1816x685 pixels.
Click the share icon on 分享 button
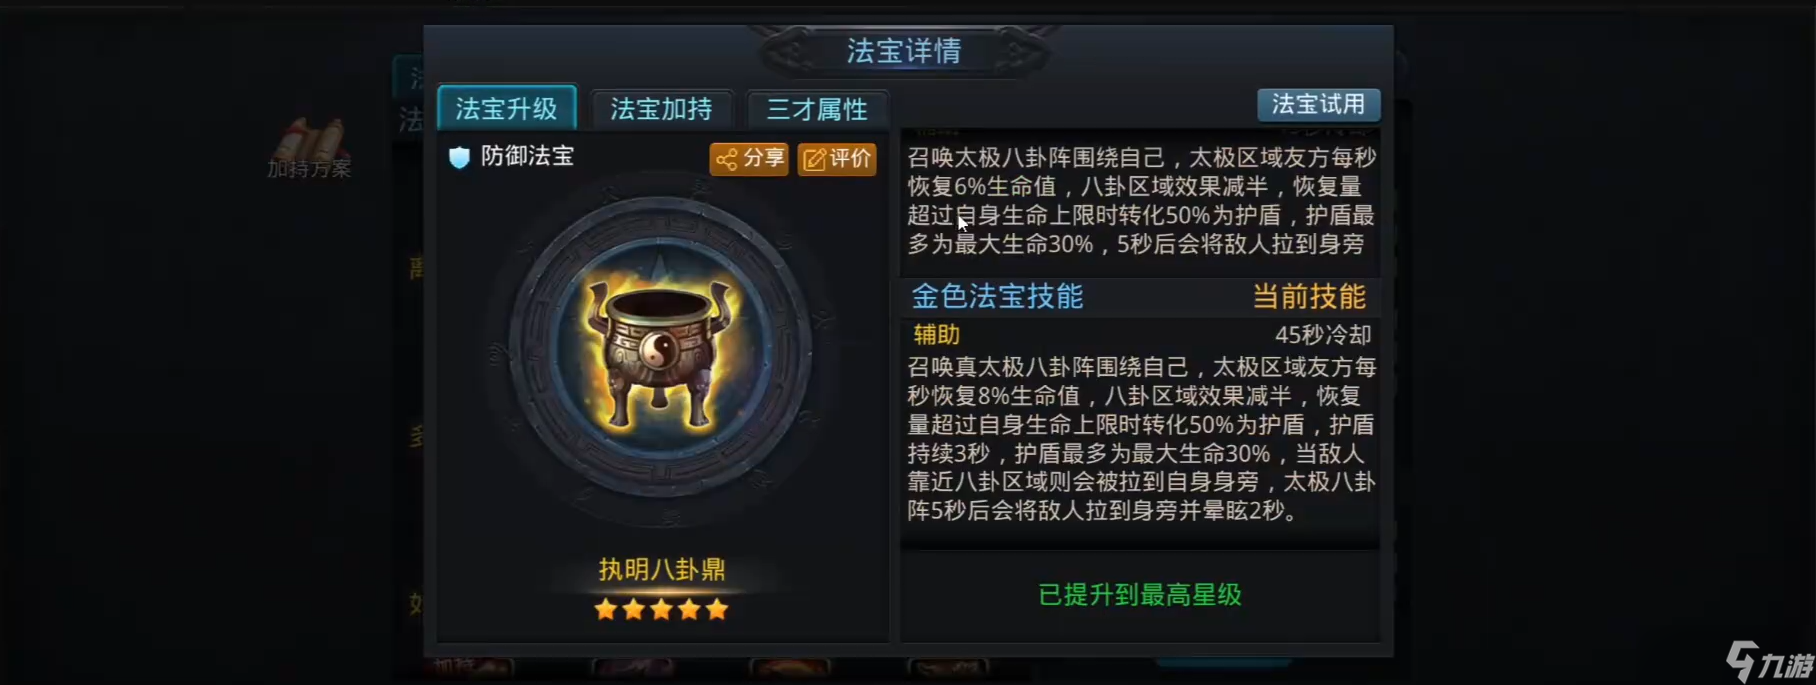(727, 159)
